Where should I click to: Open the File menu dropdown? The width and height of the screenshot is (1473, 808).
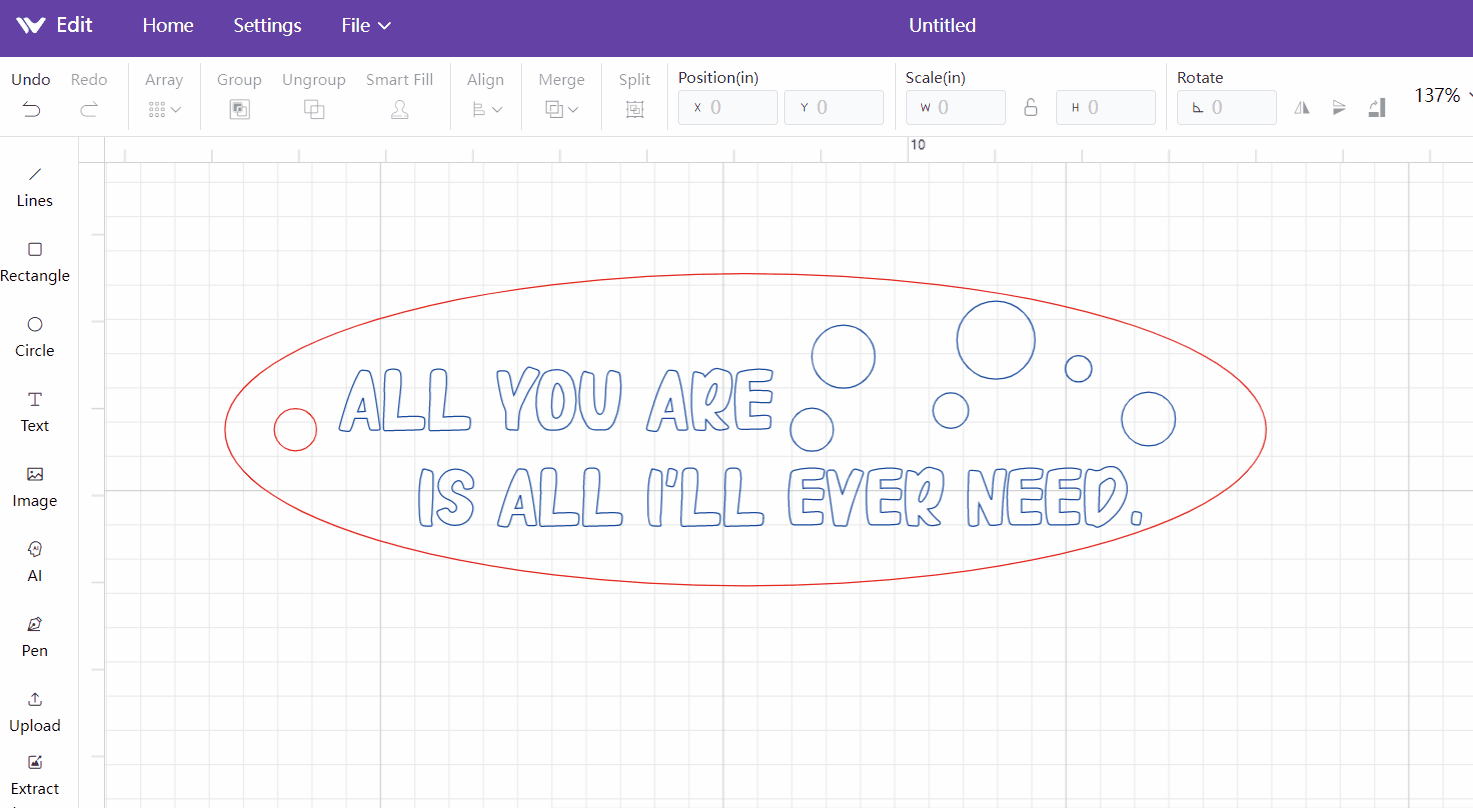[365, 25]
